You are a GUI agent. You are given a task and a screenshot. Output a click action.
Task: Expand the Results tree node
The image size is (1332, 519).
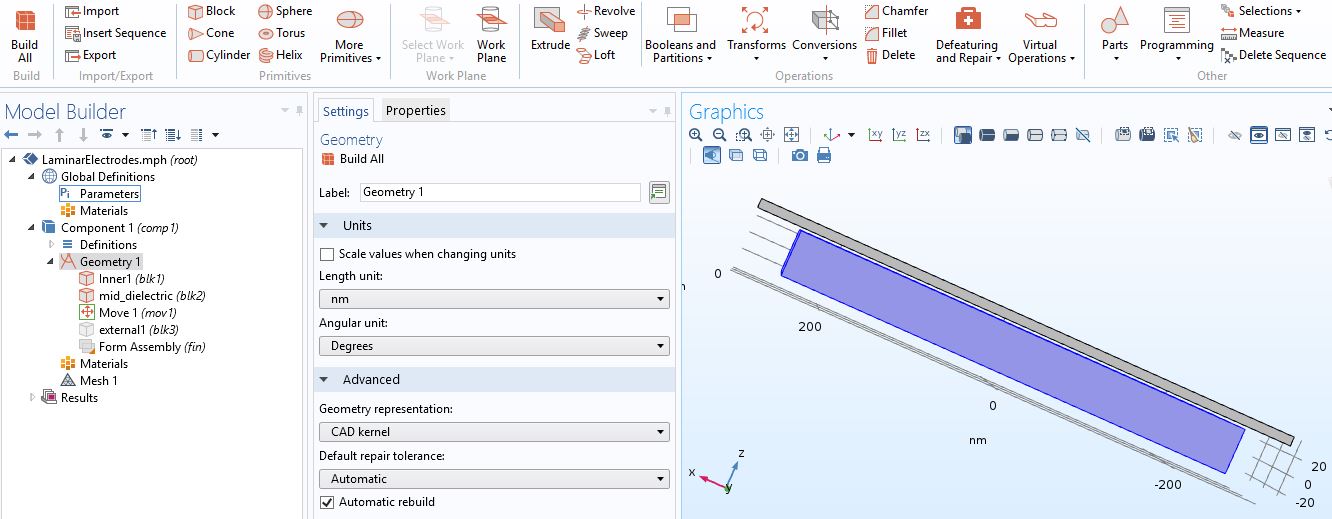(32, 398)
